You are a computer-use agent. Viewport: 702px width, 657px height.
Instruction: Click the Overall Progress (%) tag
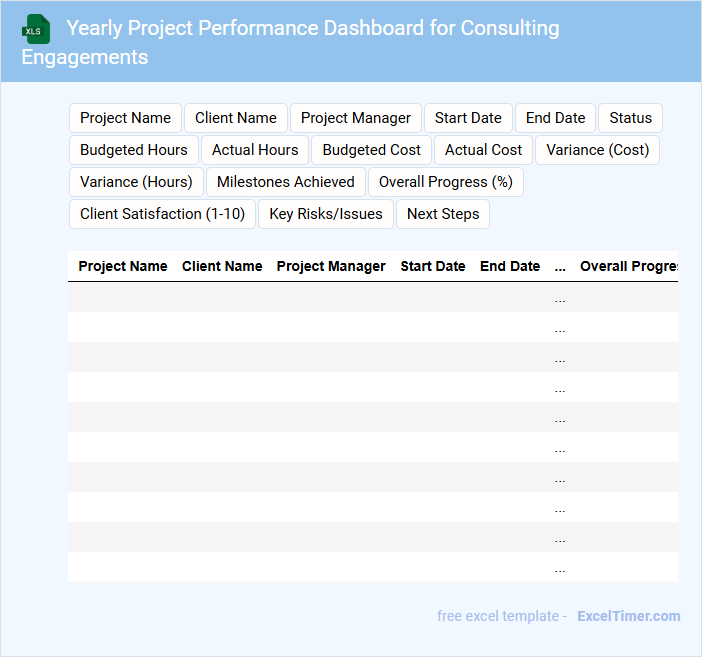click(x=446, y=182)
